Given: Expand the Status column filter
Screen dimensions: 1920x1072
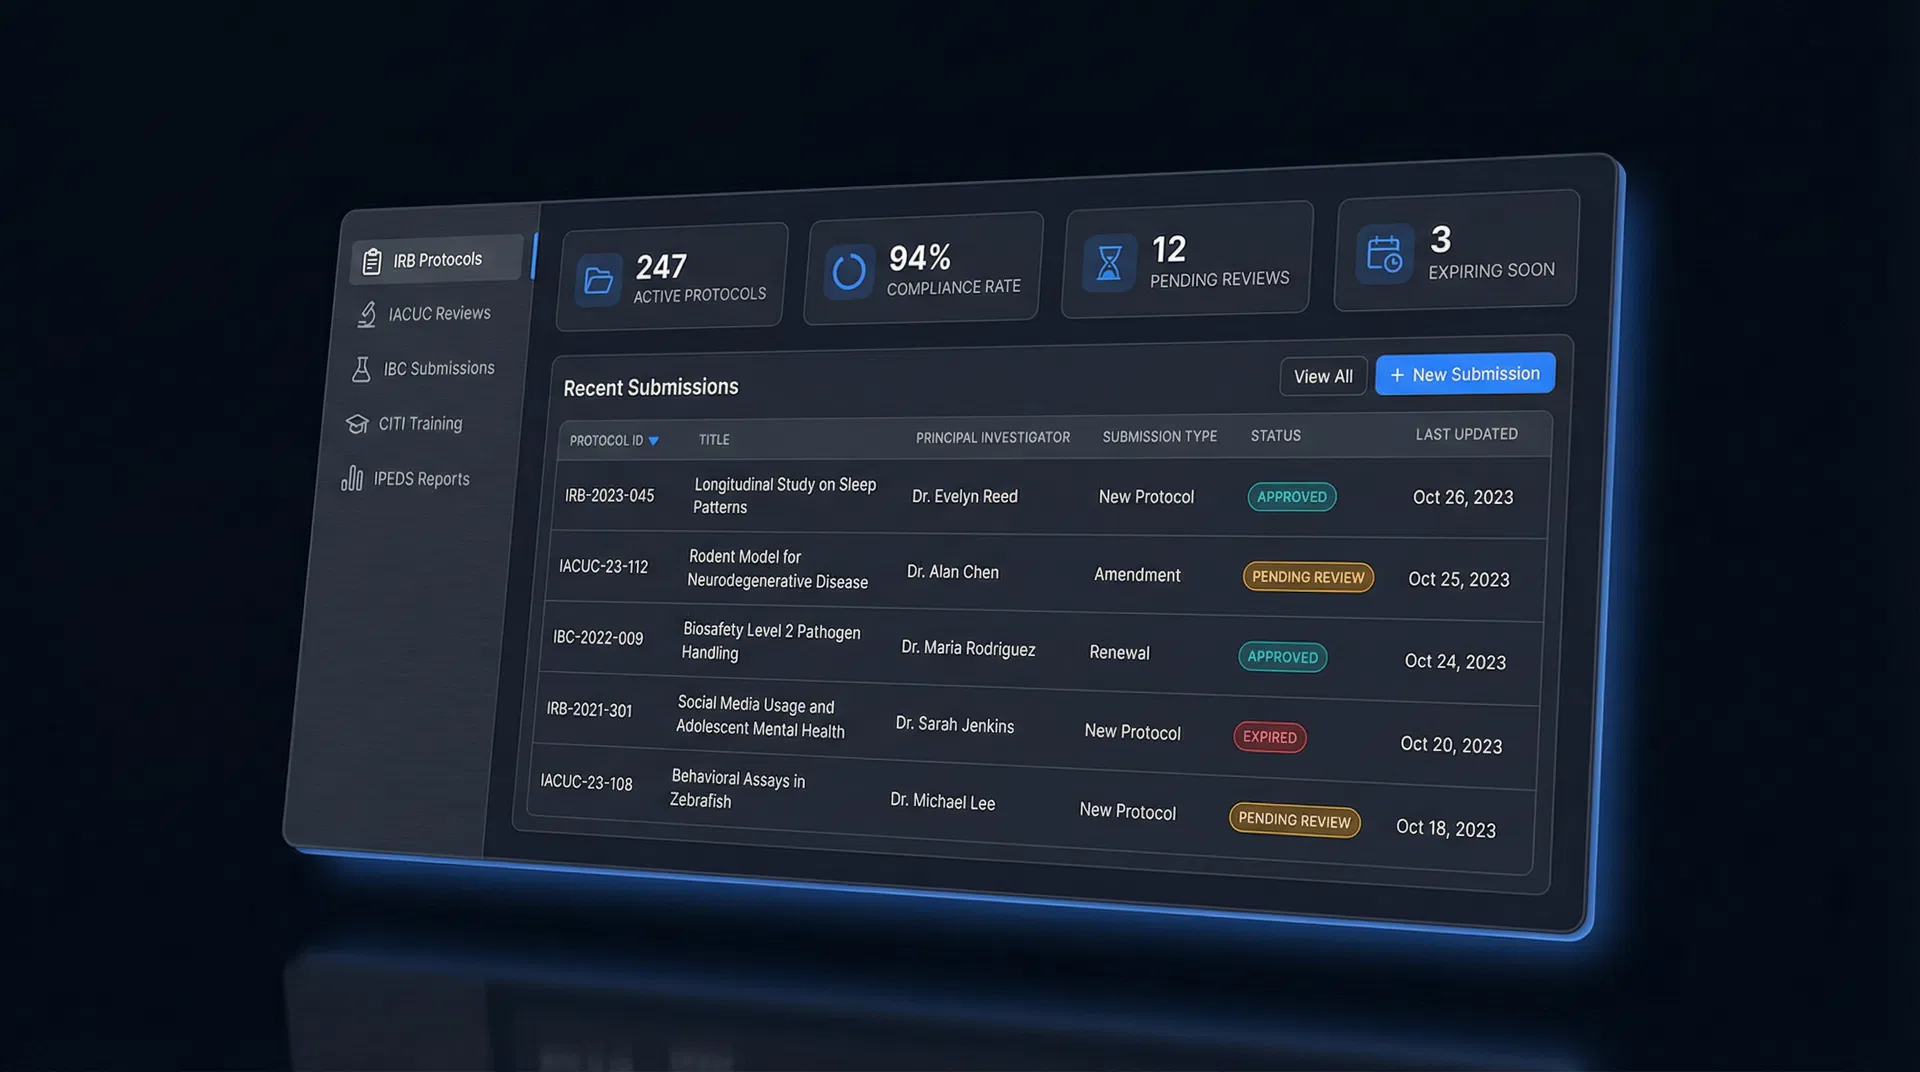Looking at the screenshot, I should [x=1275, y=435].
